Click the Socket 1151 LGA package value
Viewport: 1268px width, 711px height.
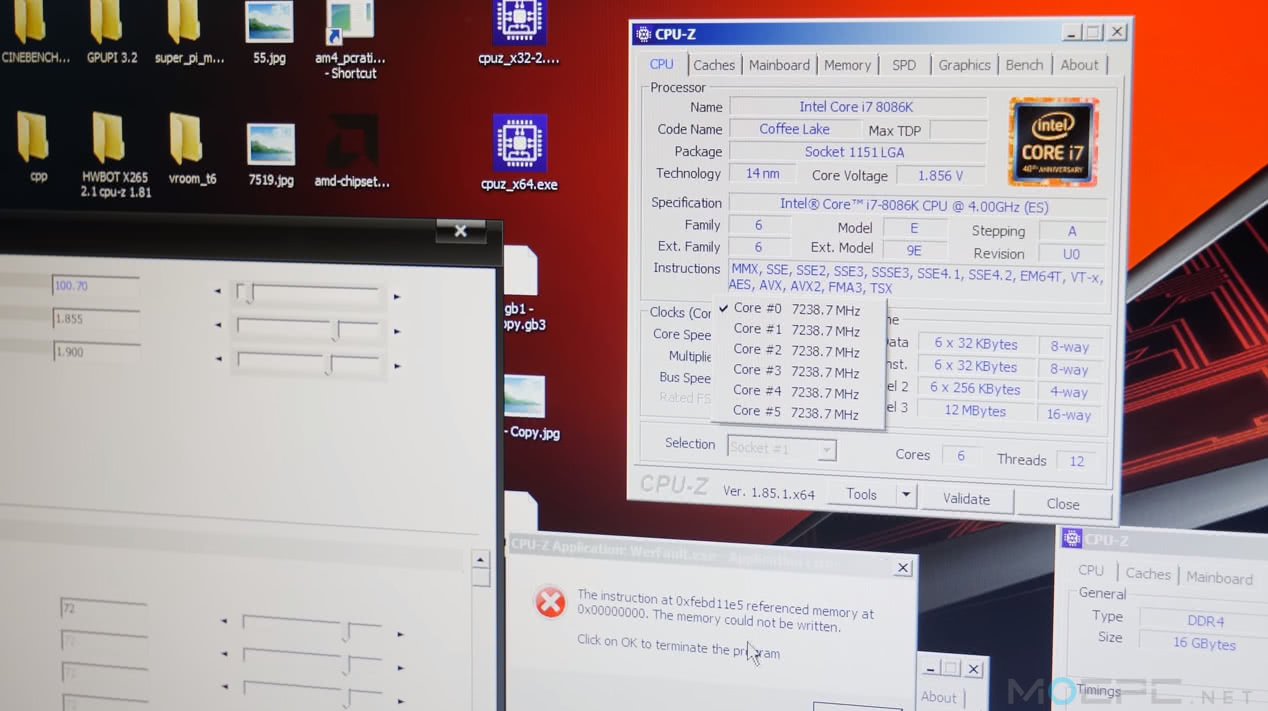coord(856,152)
